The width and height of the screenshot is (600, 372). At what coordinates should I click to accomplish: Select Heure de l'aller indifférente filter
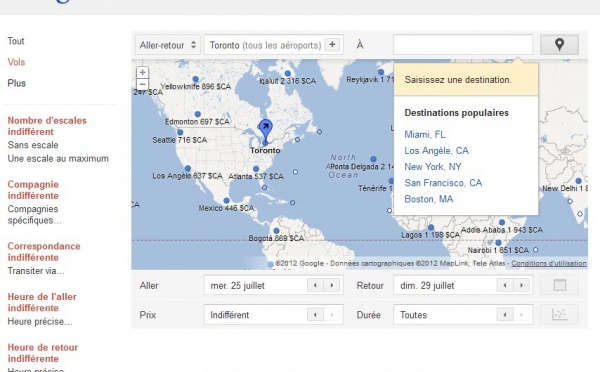click(42, 302)
